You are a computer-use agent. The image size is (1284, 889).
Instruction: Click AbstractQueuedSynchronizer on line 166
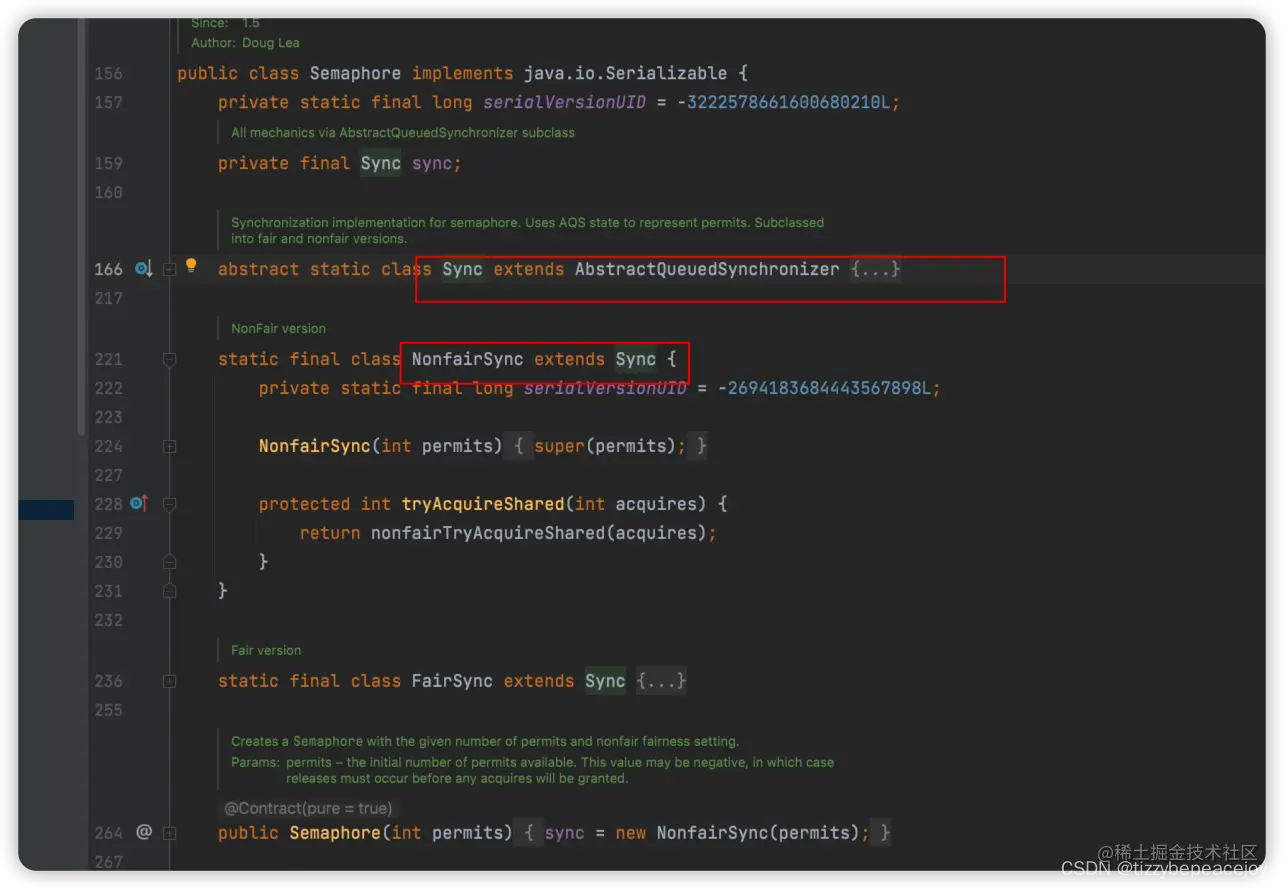[x=707, y=269]
